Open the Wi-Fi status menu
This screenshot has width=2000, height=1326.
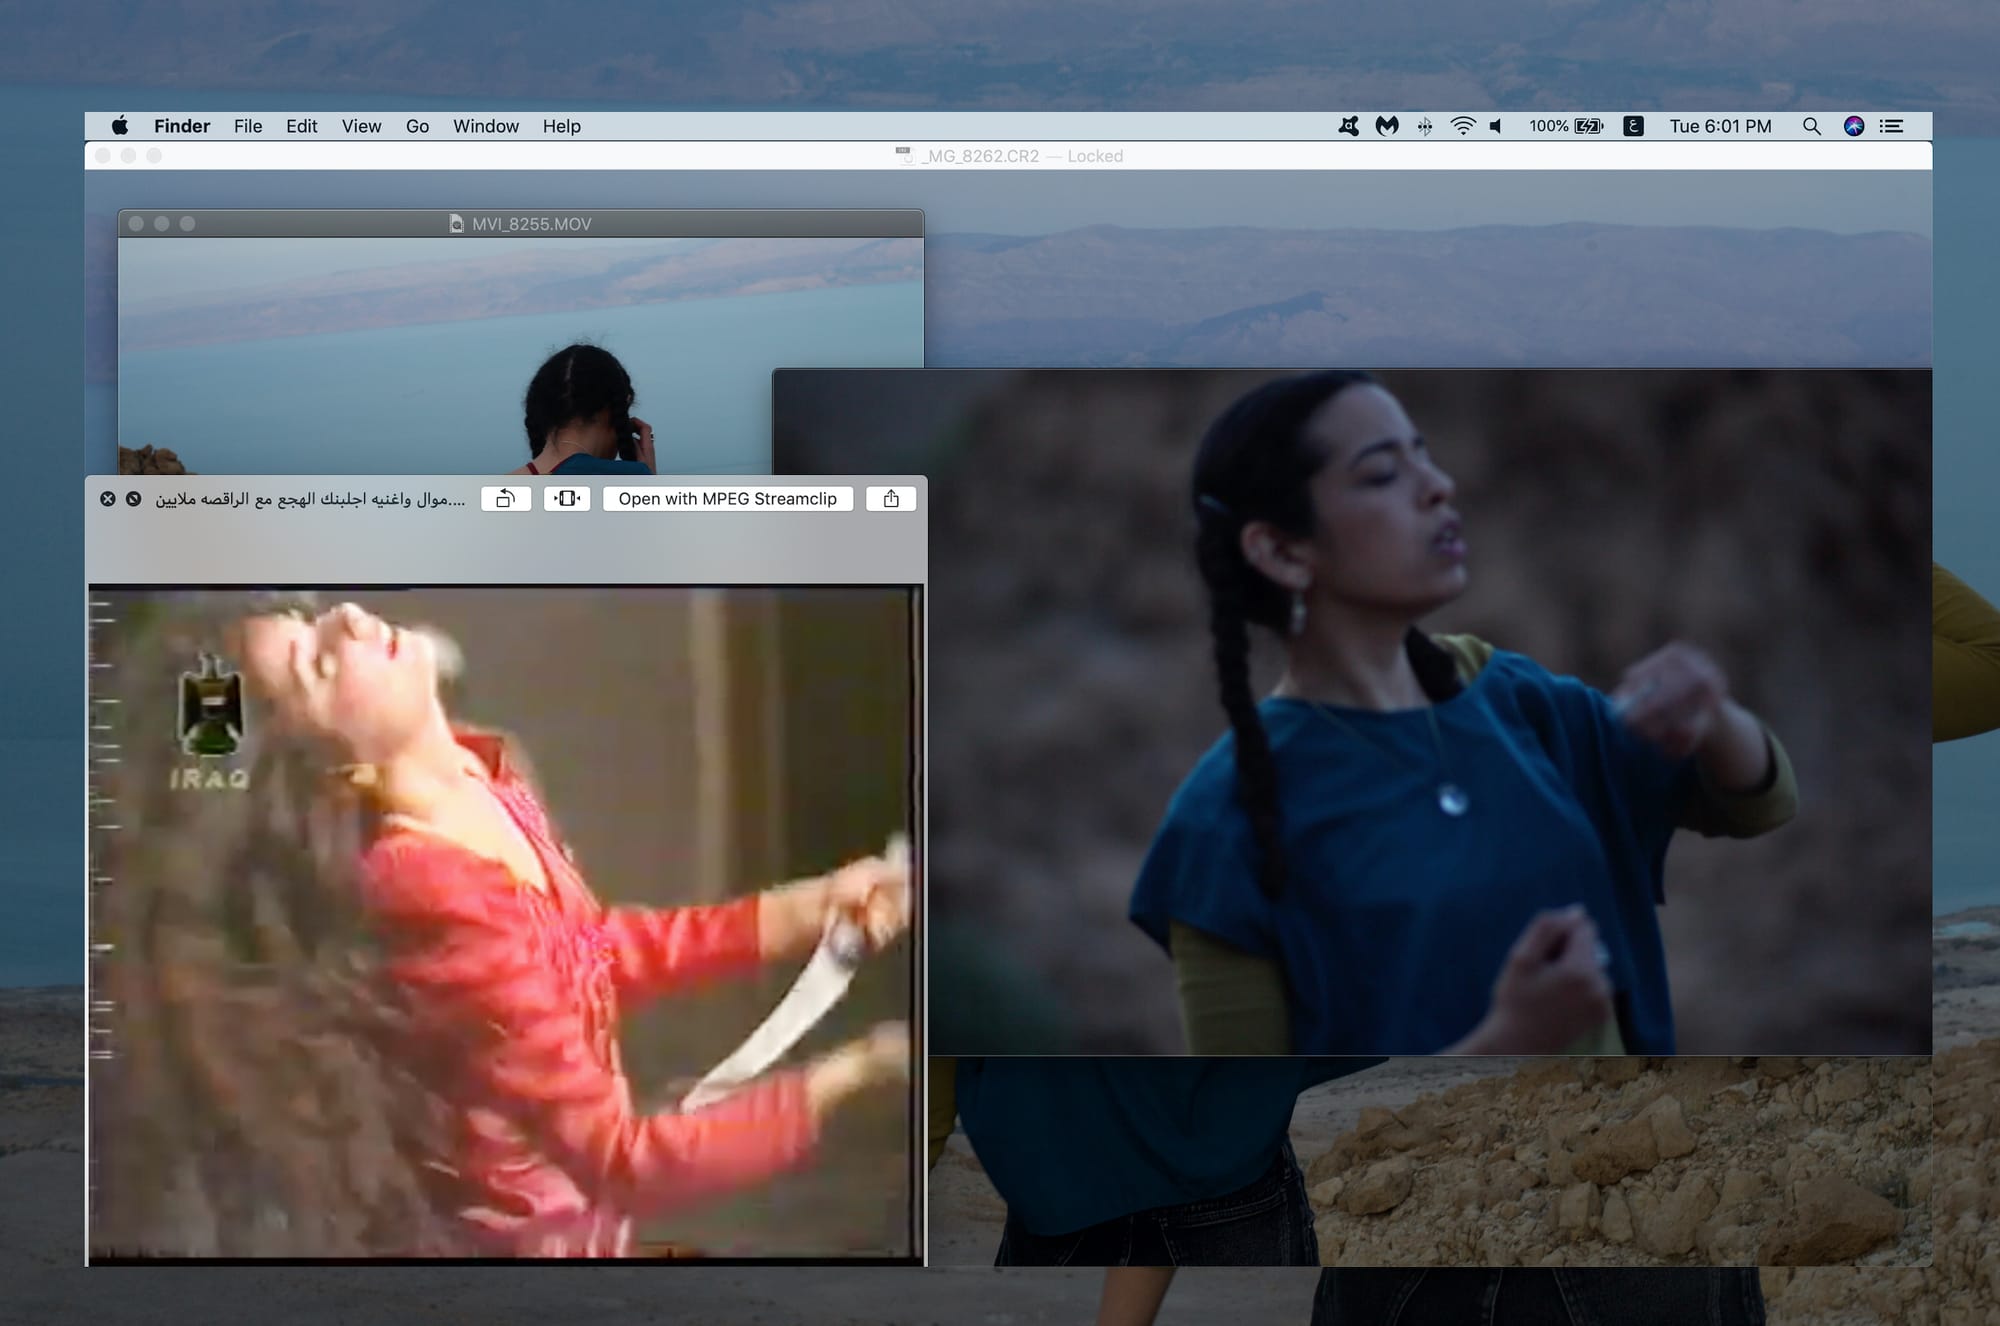pos(1462,126)
